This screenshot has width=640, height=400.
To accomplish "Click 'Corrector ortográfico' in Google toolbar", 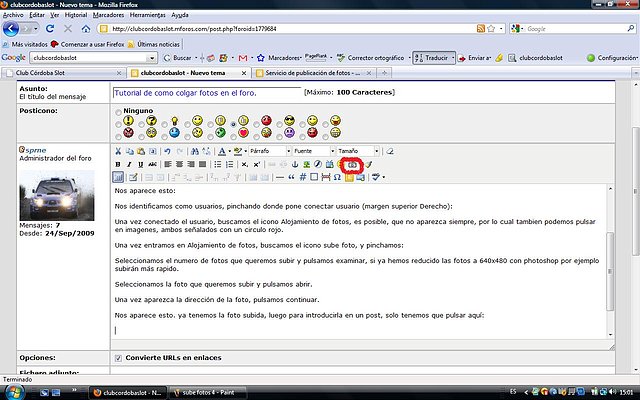I will pyautogui.click(x=371, y=58).
